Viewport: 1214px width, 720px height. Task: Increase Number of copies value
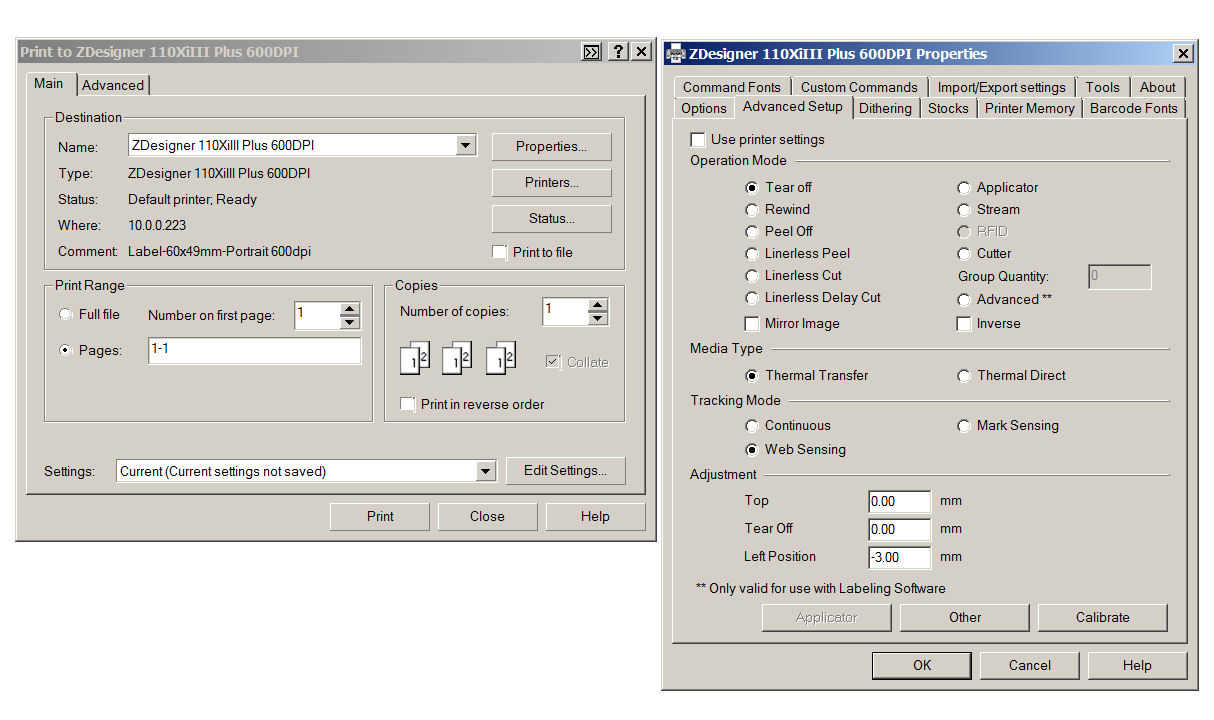pyautogui.click(x=598, y=305)
